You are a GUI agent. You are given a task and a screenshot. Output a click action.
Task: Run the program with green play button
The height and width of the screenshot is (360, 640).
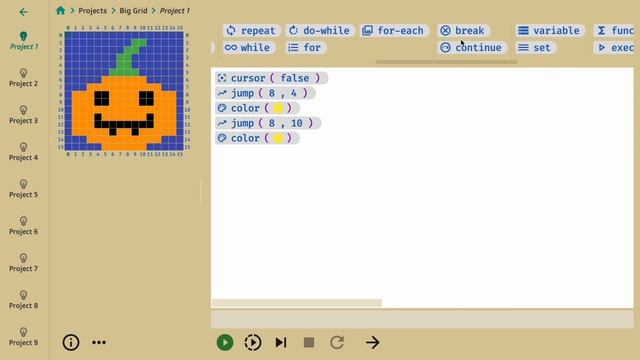click(x=225, y=342)
